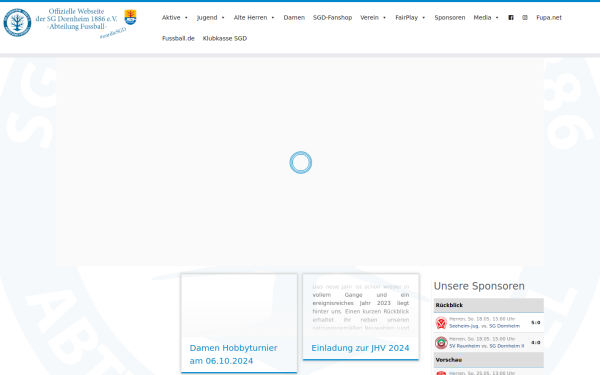The height and width of the screenshot is (375, 600).
Task: Open the Aktive menu label
Action: tap(171, 18)
